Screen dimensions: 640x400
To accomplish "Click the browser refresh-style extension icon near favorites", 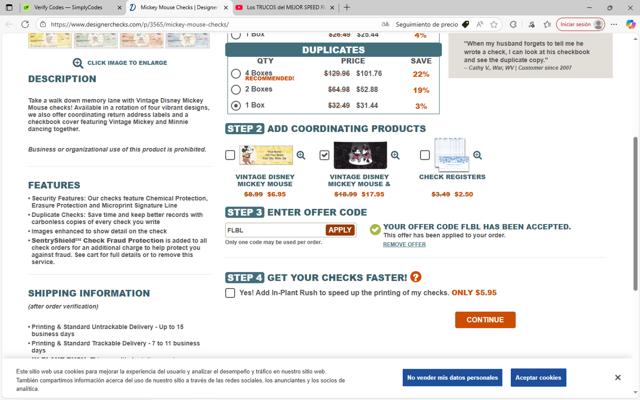I will (x=513, y=24).
